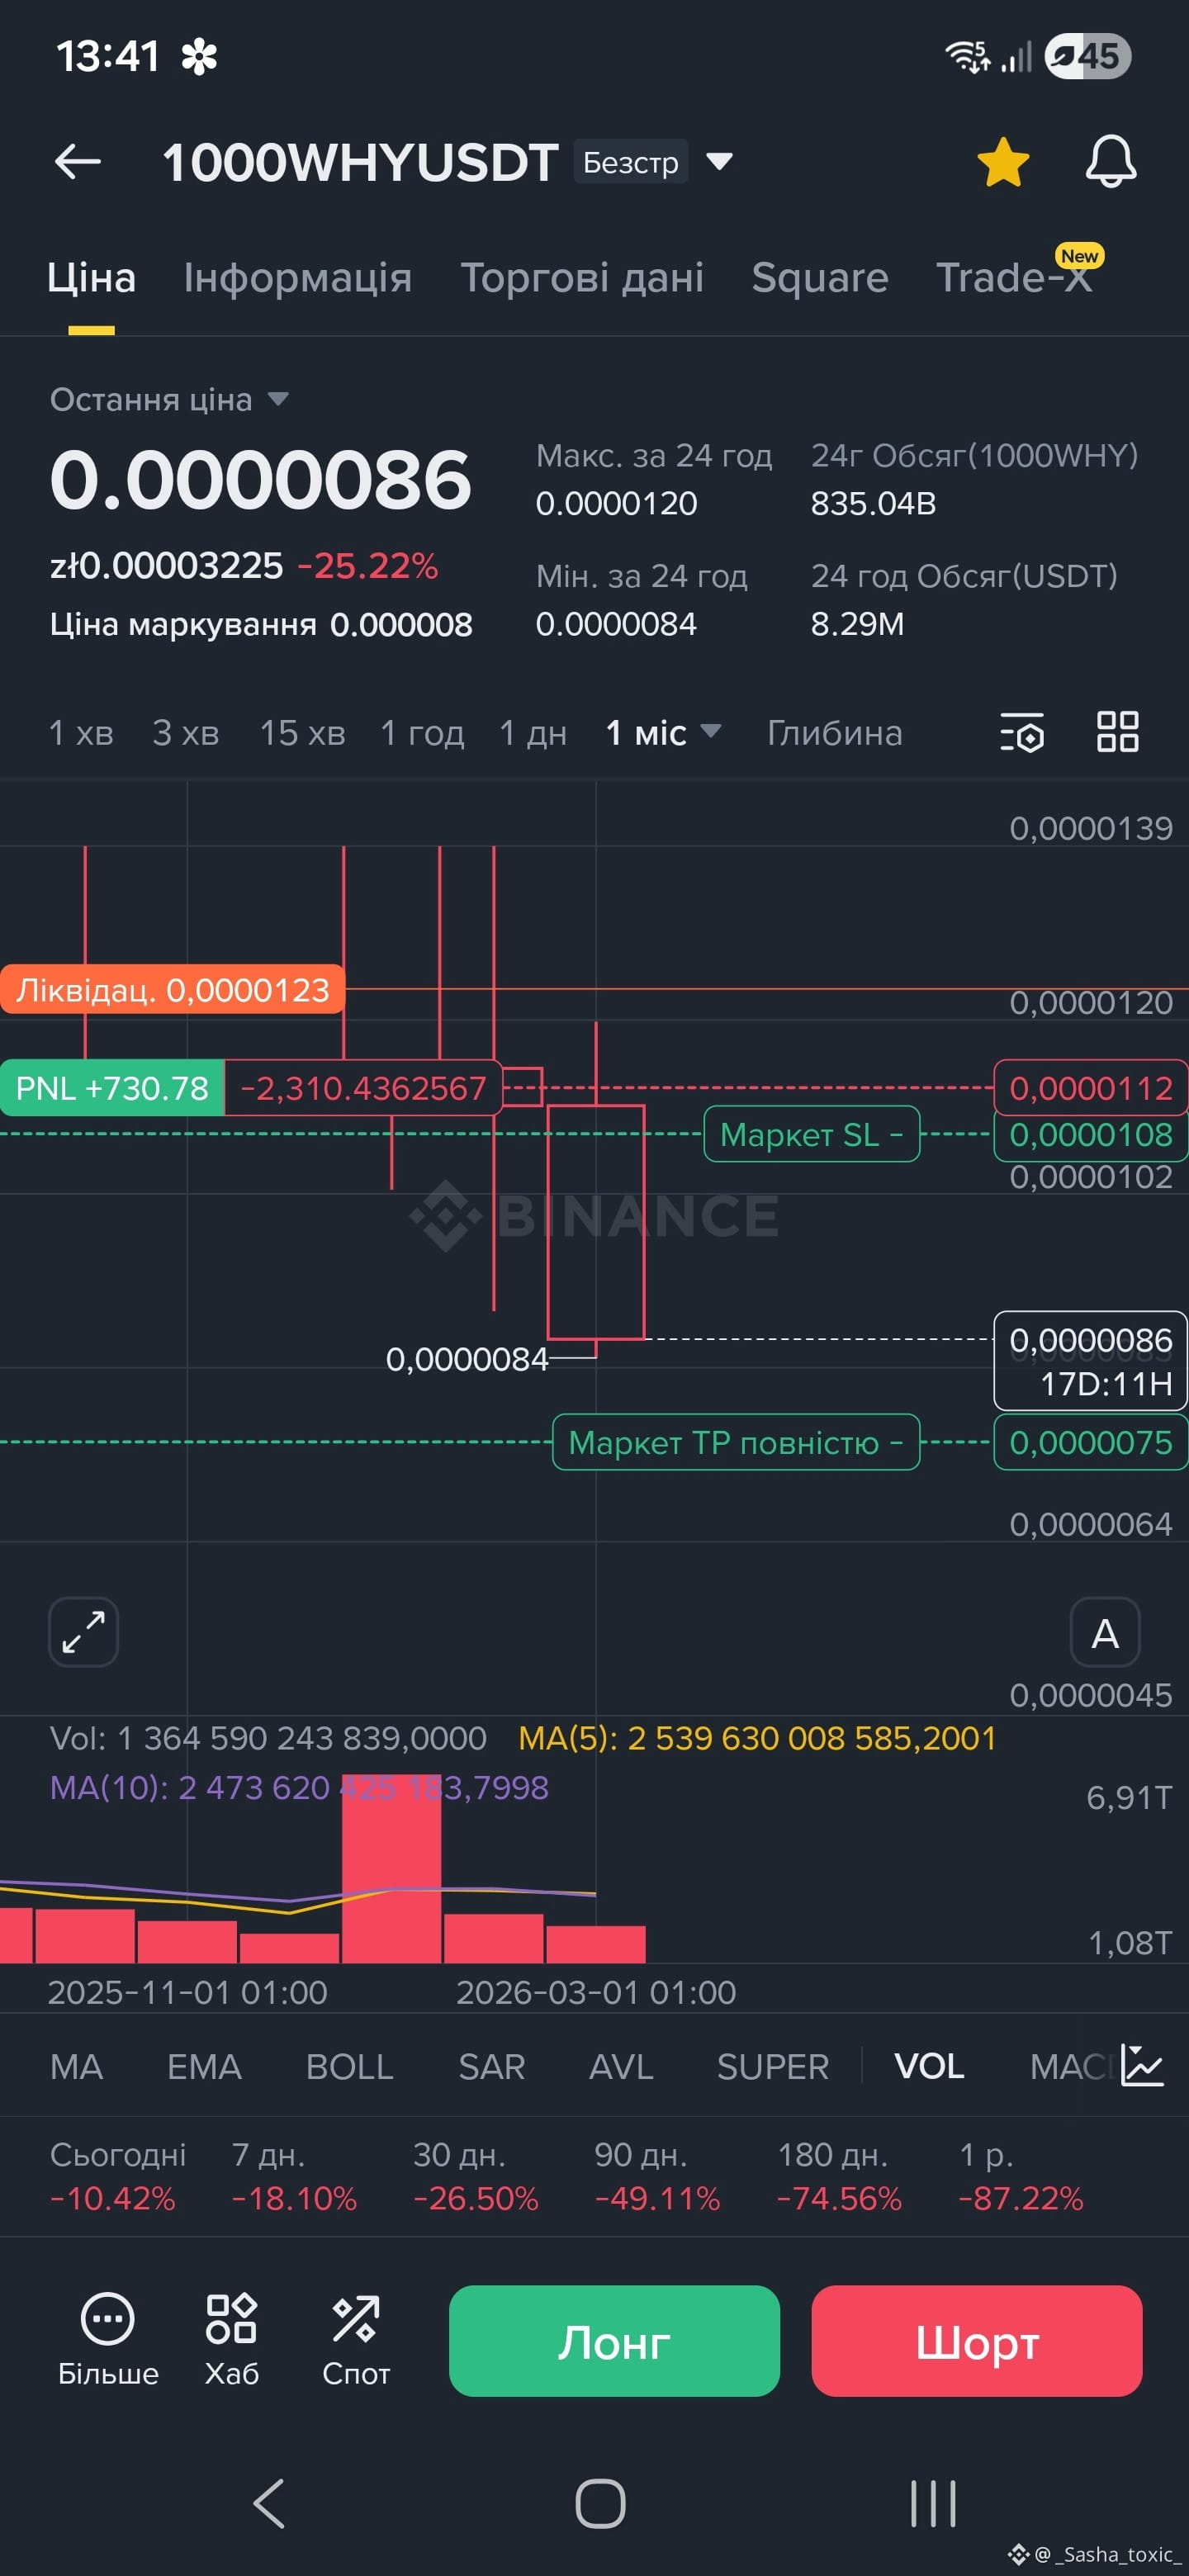Enable the SUPER indicator
Image resolution: width=1189 pixels, height=2576 pixels.
(x=773, y=2067)
